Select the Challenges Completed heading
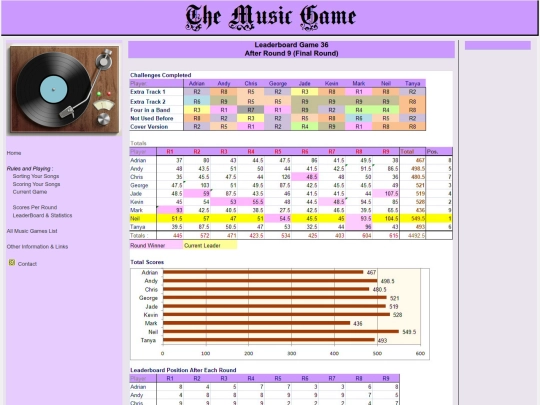This screenshot has height=405, width=540. coord(160,75)
